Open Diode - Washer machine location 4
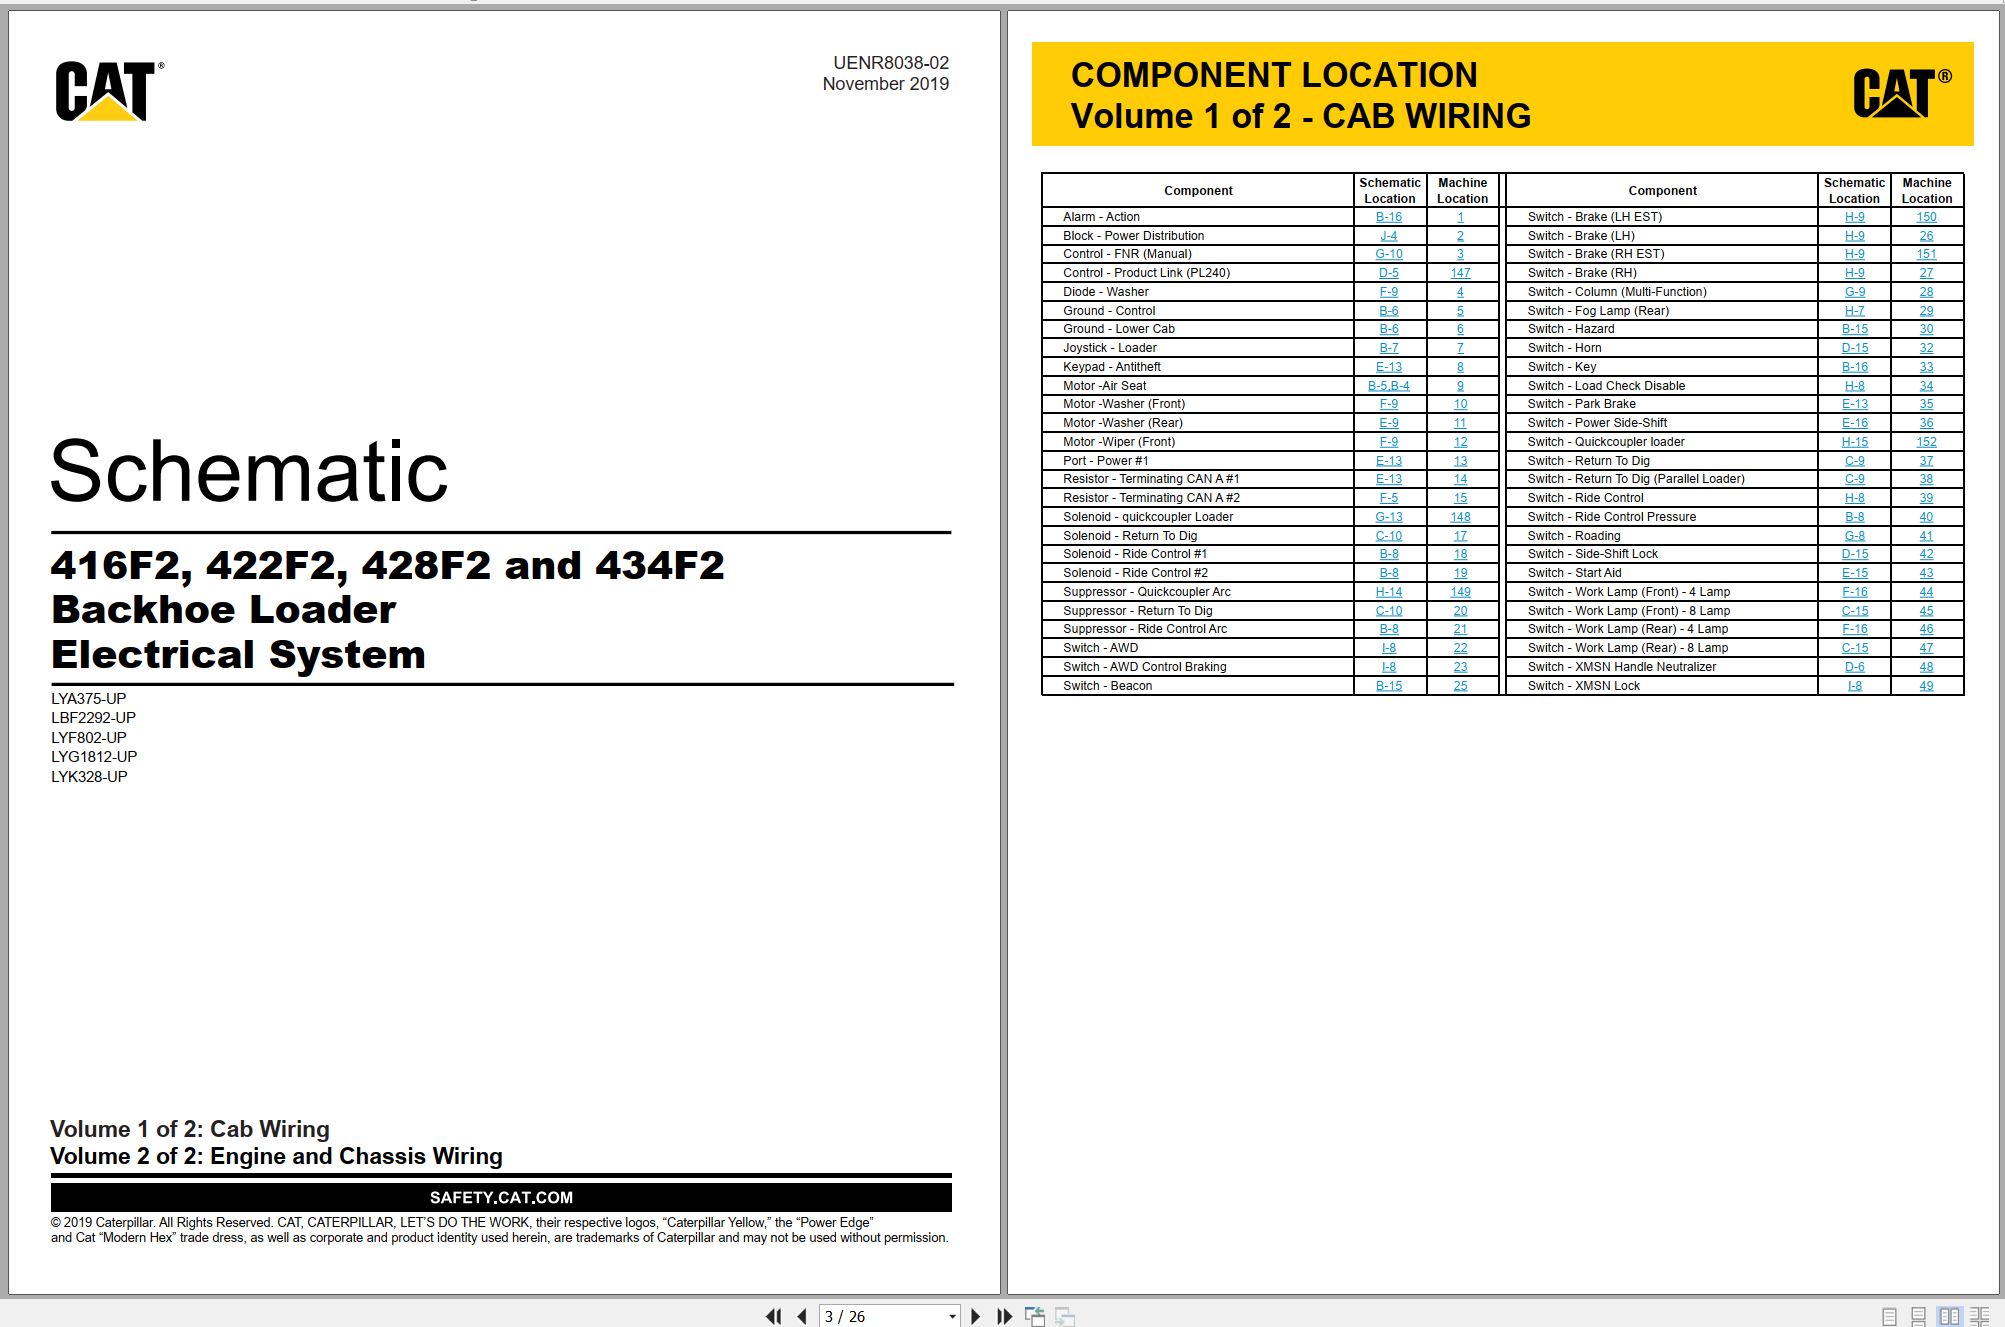The width and height of the screenshot is (2005, 1327). (1460, 292)
